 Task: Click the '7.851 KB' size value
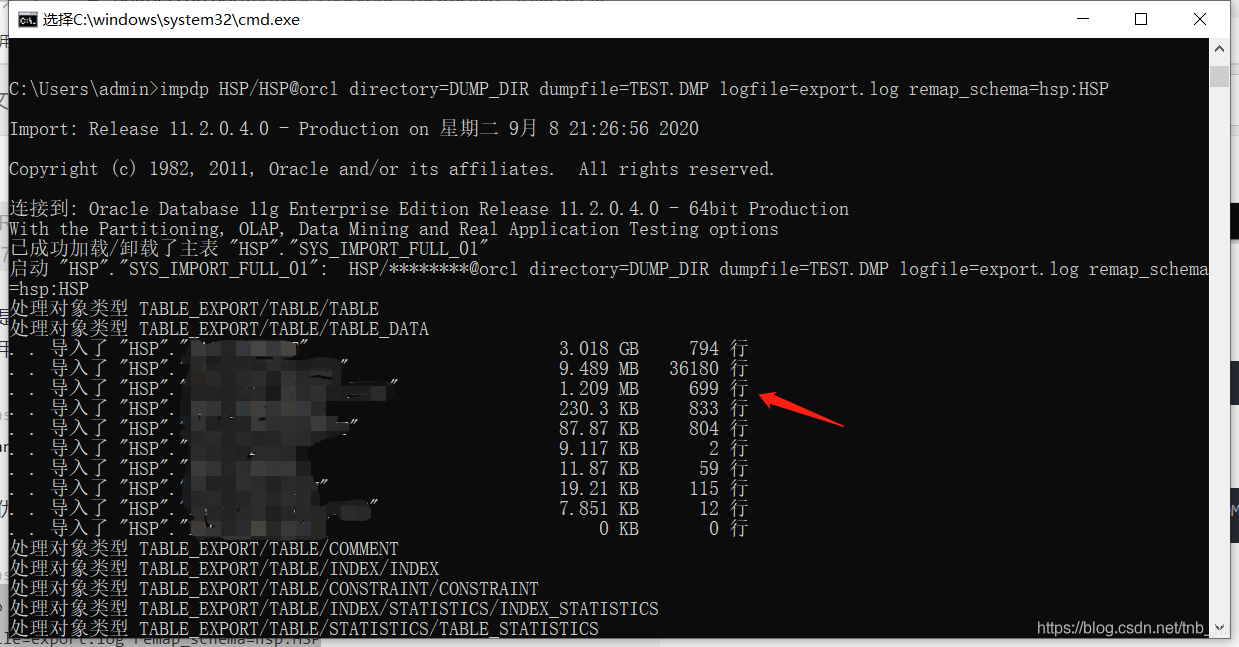pyautogui.click(x=599, y=509)
